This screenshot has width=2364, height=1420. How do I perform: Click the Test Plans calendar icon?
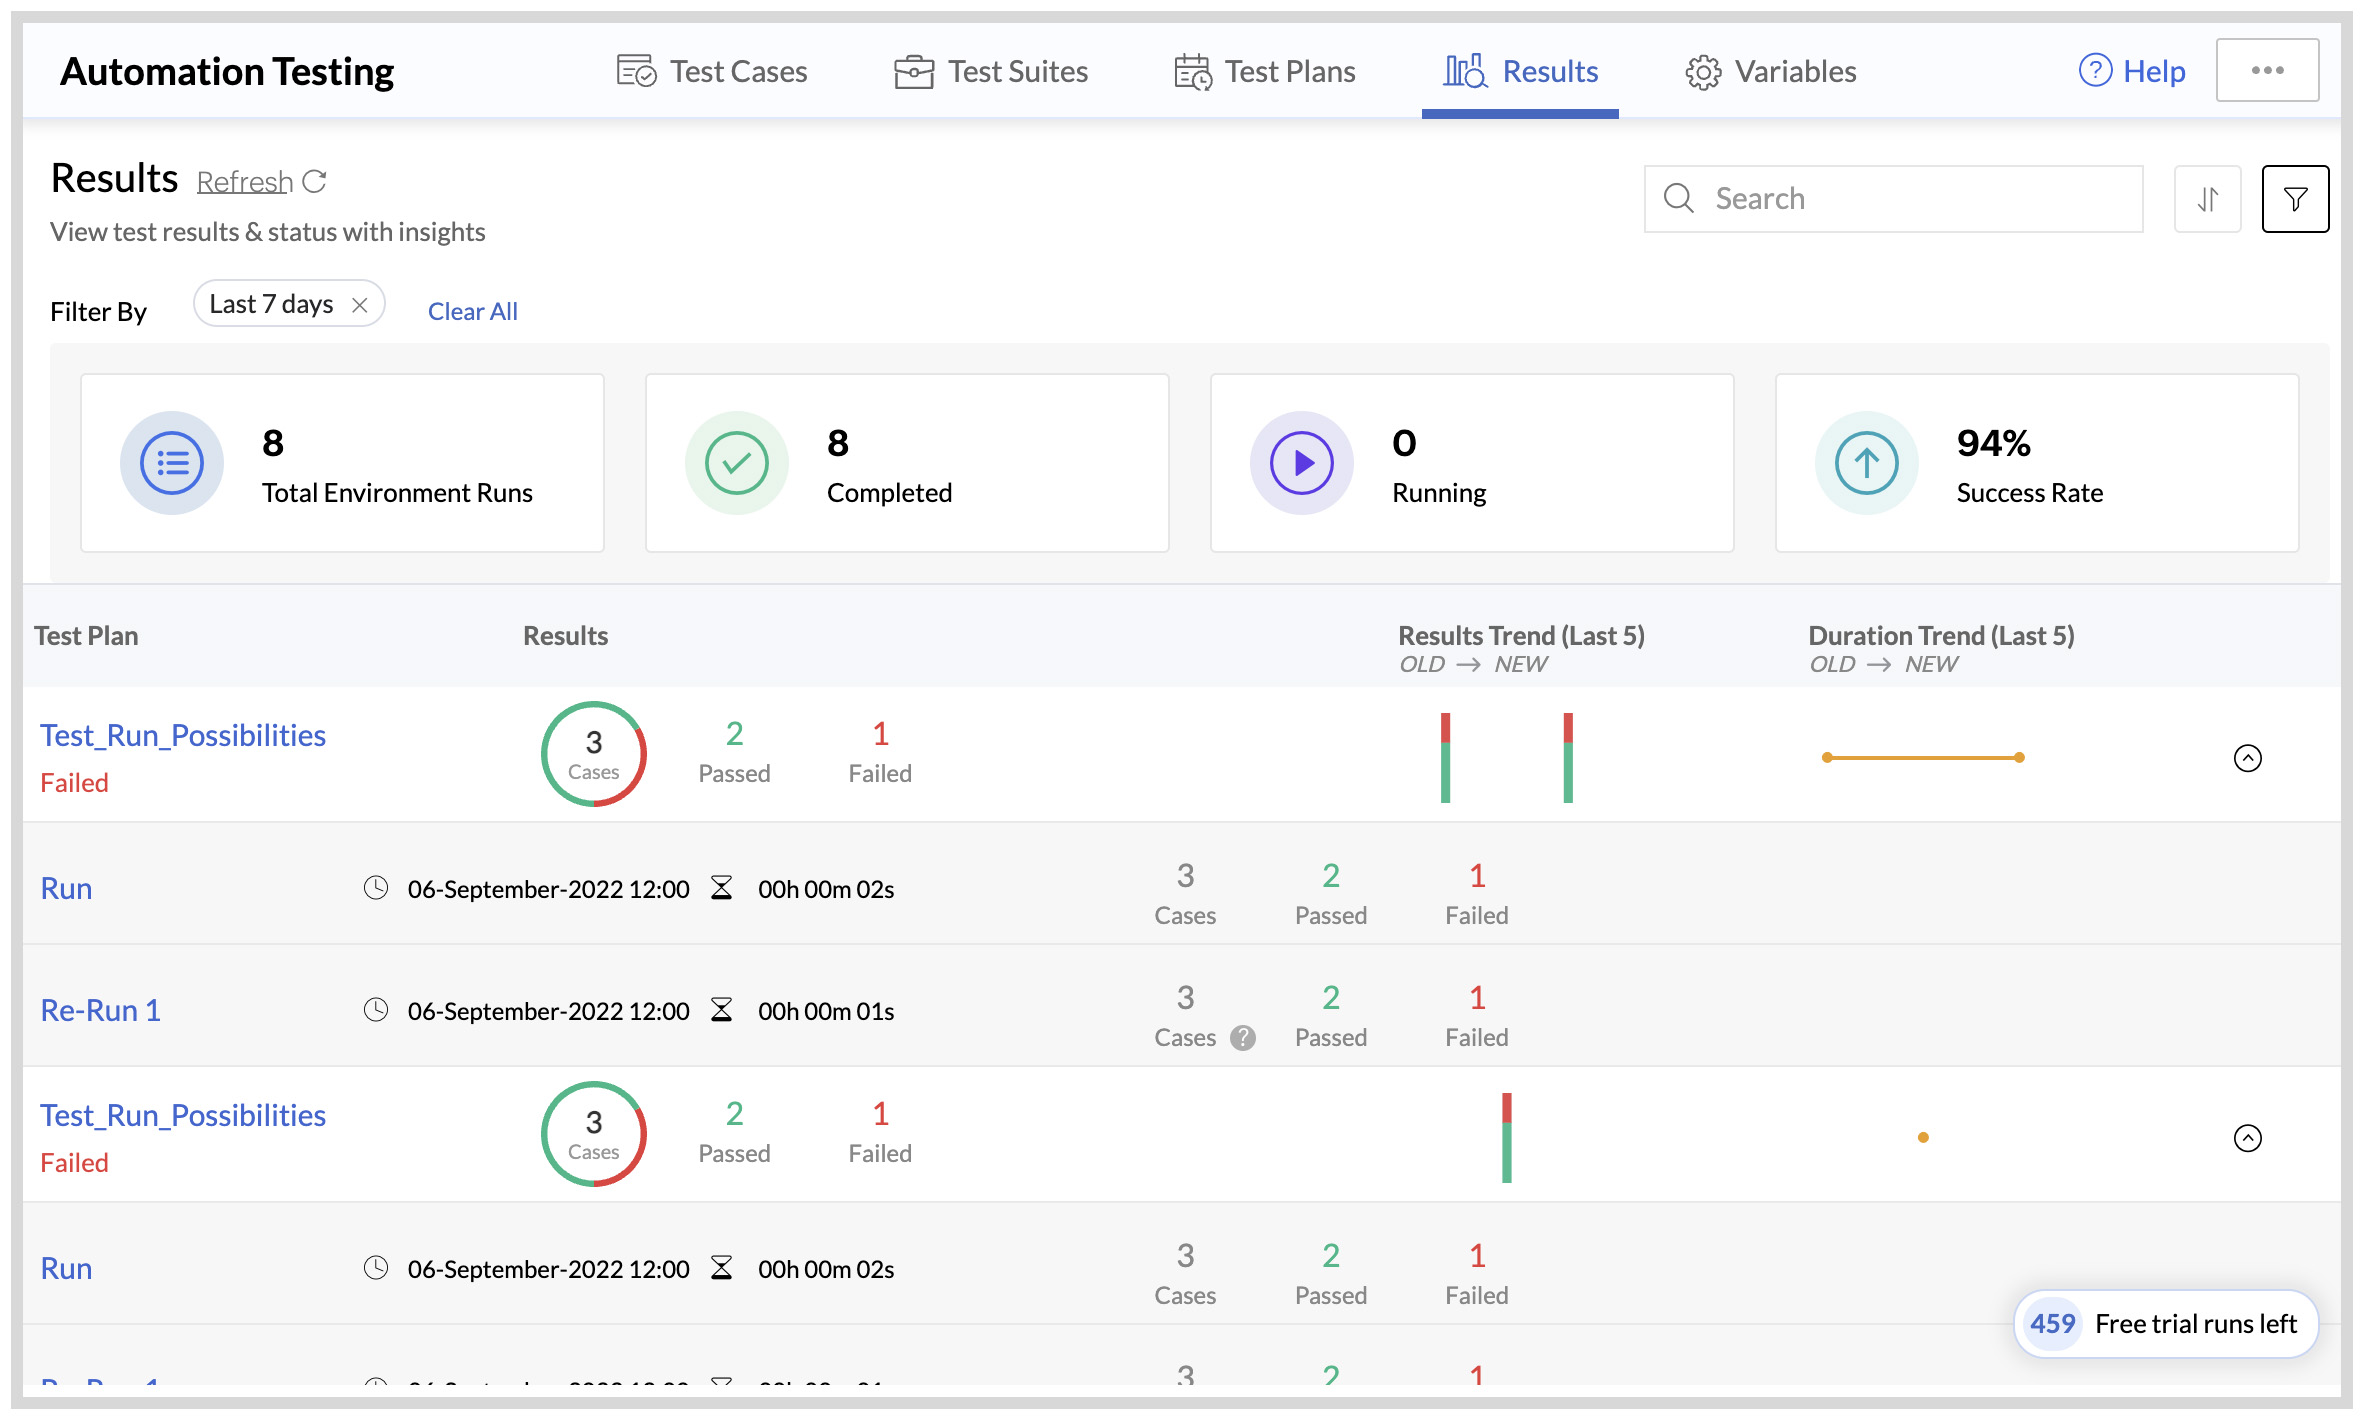[x=1193, y=71]
